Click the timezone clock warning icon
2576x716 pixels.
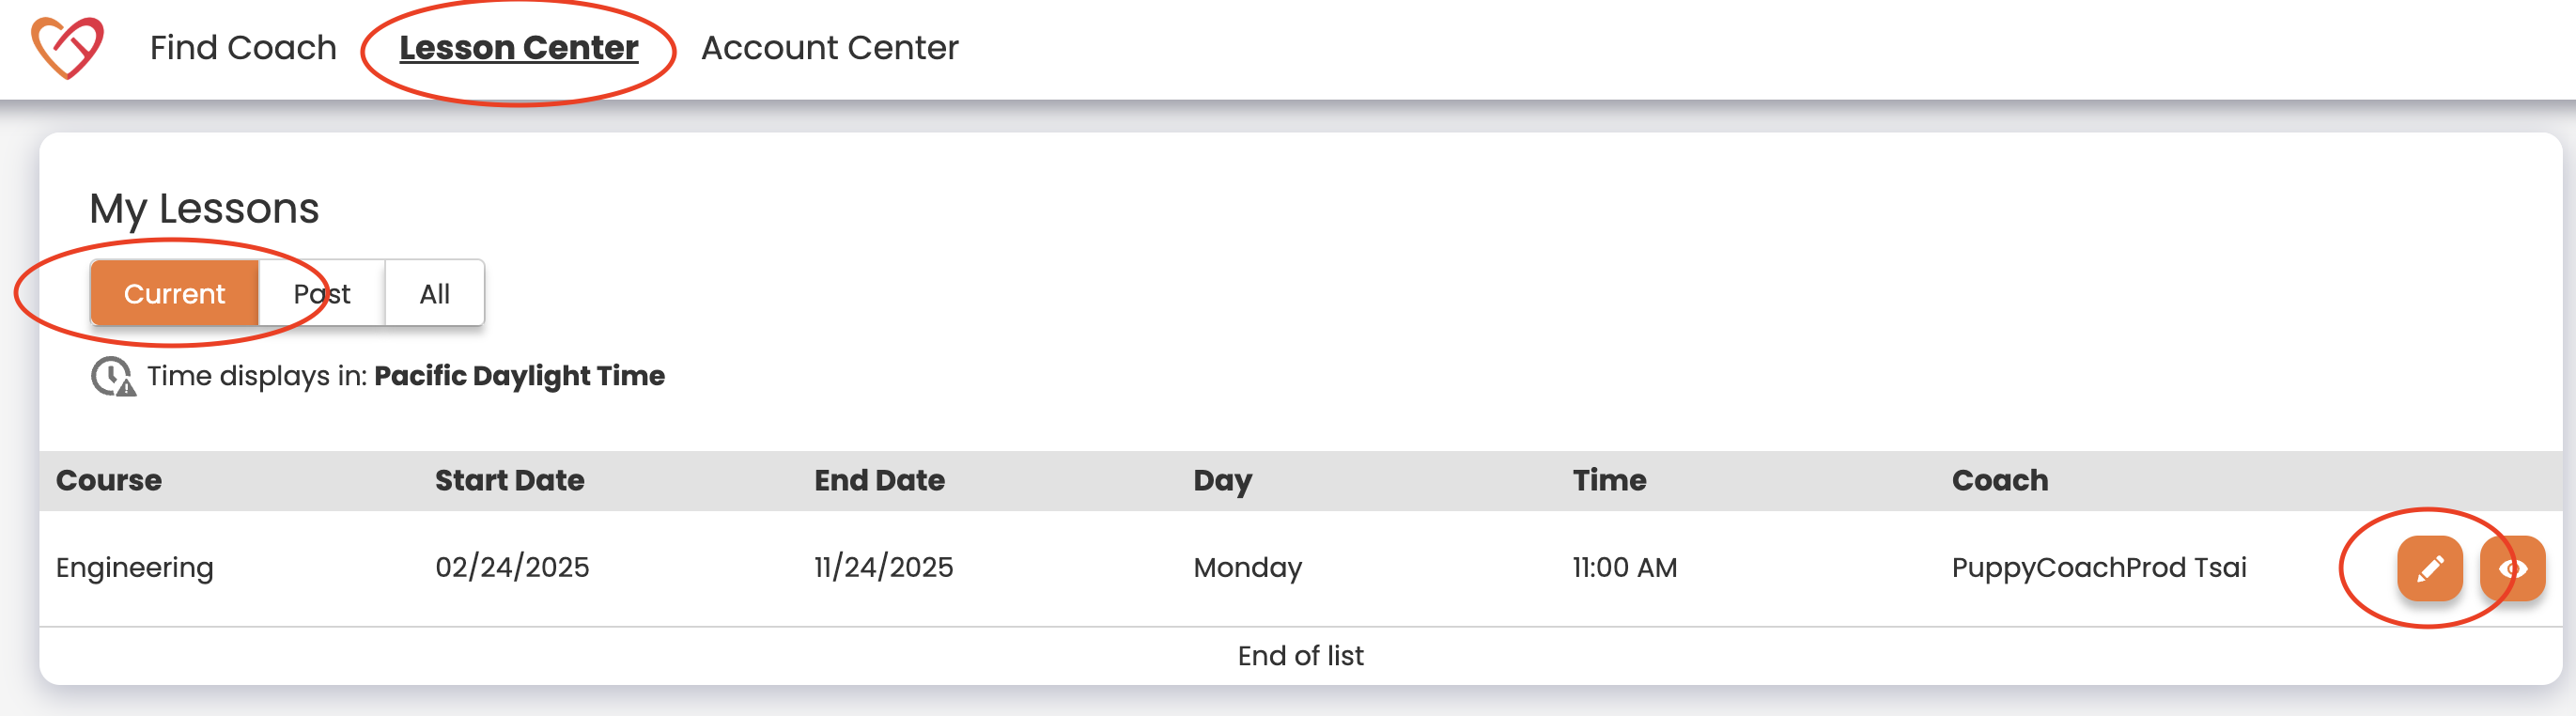tap(113, 377)
